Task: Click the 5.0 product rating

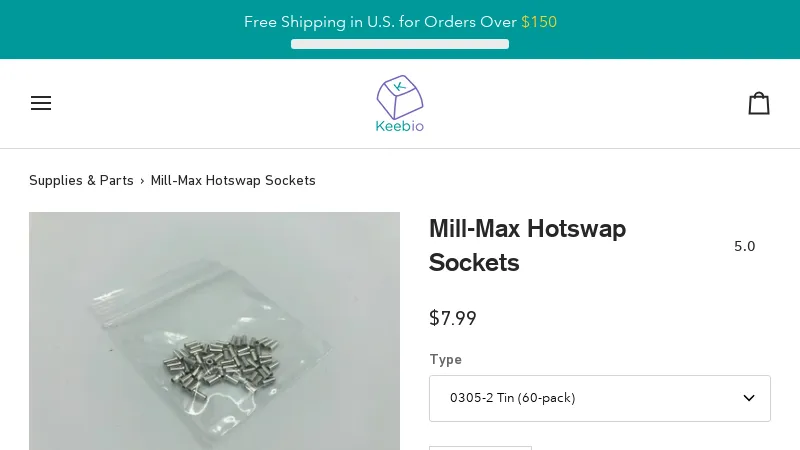Action: (x=744, y=246)
